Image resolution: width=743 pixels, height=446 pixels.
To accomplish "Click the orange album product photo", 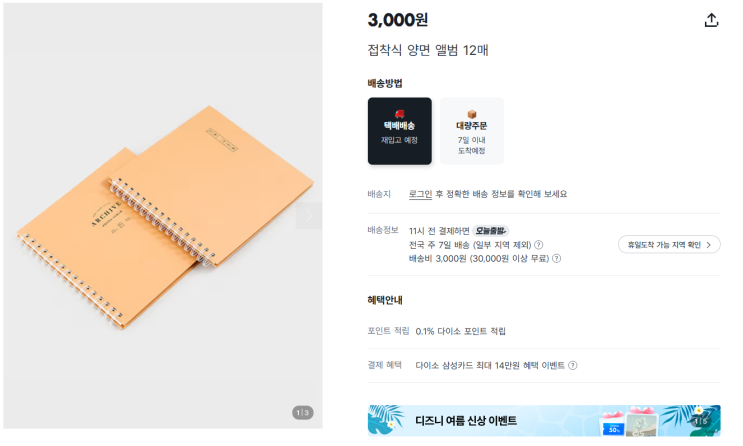I will (x=165, y=217).
